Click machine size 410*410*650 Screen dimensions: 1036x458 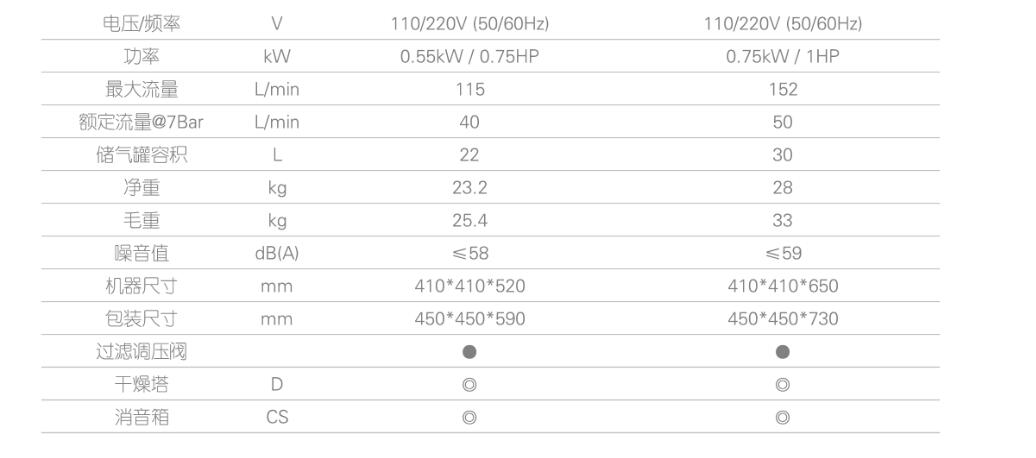click(783, 286)
